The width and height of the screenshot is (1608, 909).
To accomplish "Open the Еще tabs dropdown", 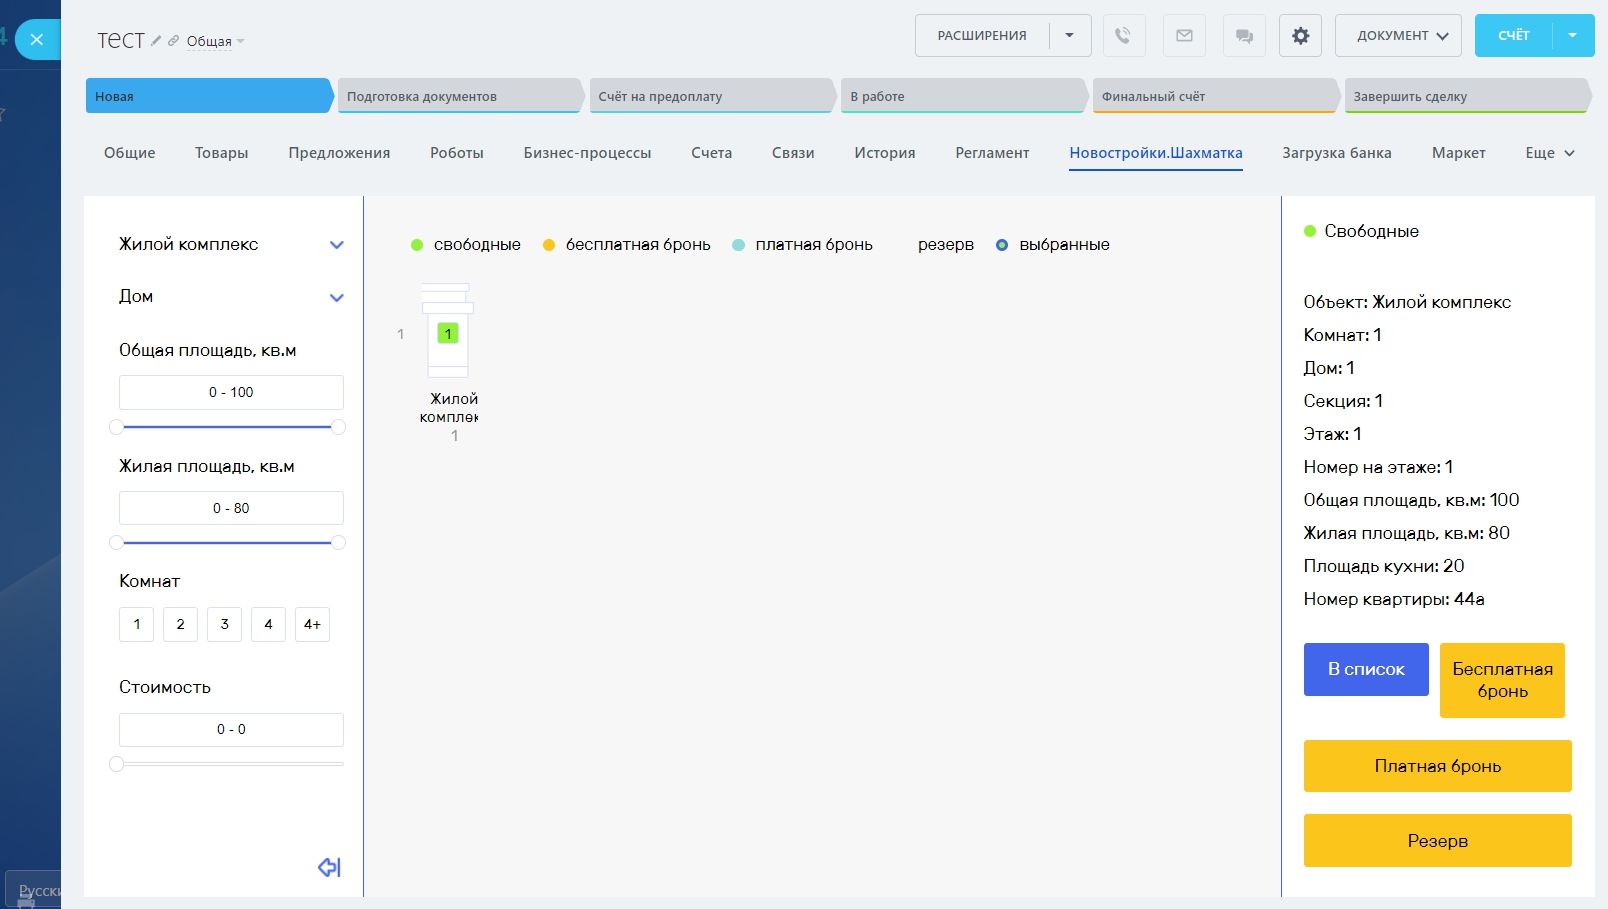I will click(1549, 153).
